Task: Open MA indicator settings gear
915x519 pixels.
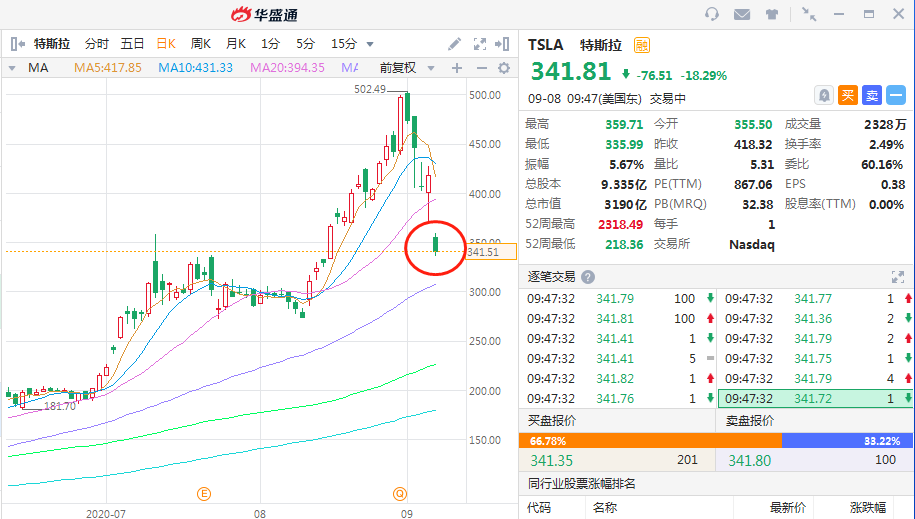Action: click(x=504, y=68)
